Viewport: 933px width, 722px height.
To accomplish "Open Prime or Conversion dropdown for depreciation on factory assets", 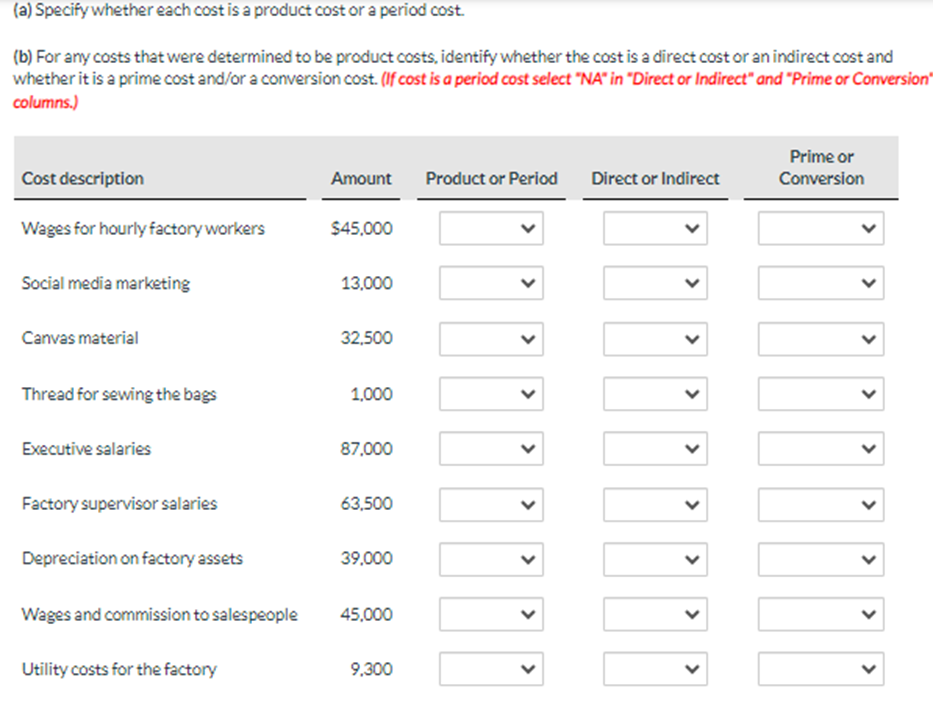I will click(x=820, y=559).
